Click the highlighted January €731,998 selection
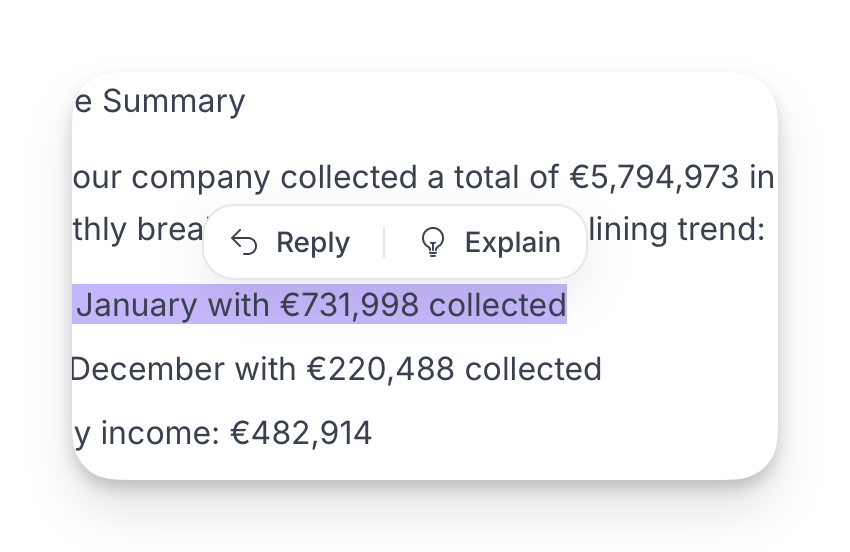The height and width of the screenshot is (552, 850). (320, 304)
